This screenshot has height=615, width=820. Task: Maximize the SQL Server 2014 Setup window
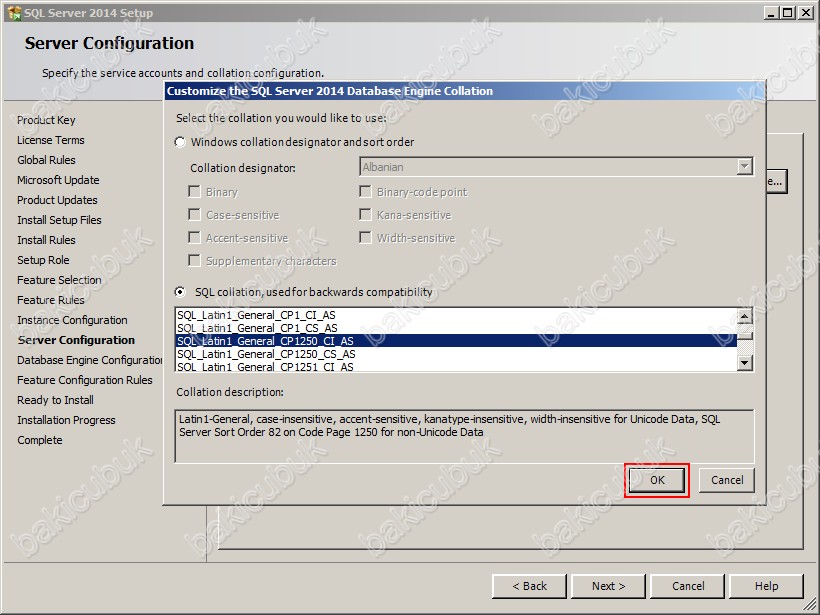(x=787, y=13)
